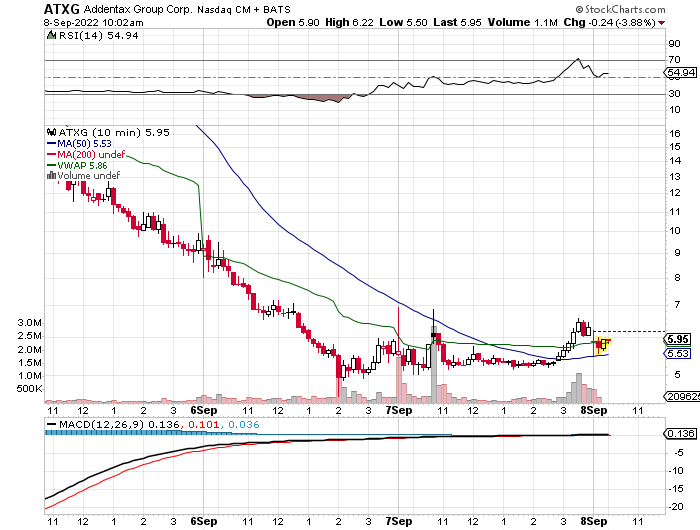This screenshot has height=530, width=700.
Task: Click the 5.53 MA(50) value tag on right axis
Action: (678, 354)
